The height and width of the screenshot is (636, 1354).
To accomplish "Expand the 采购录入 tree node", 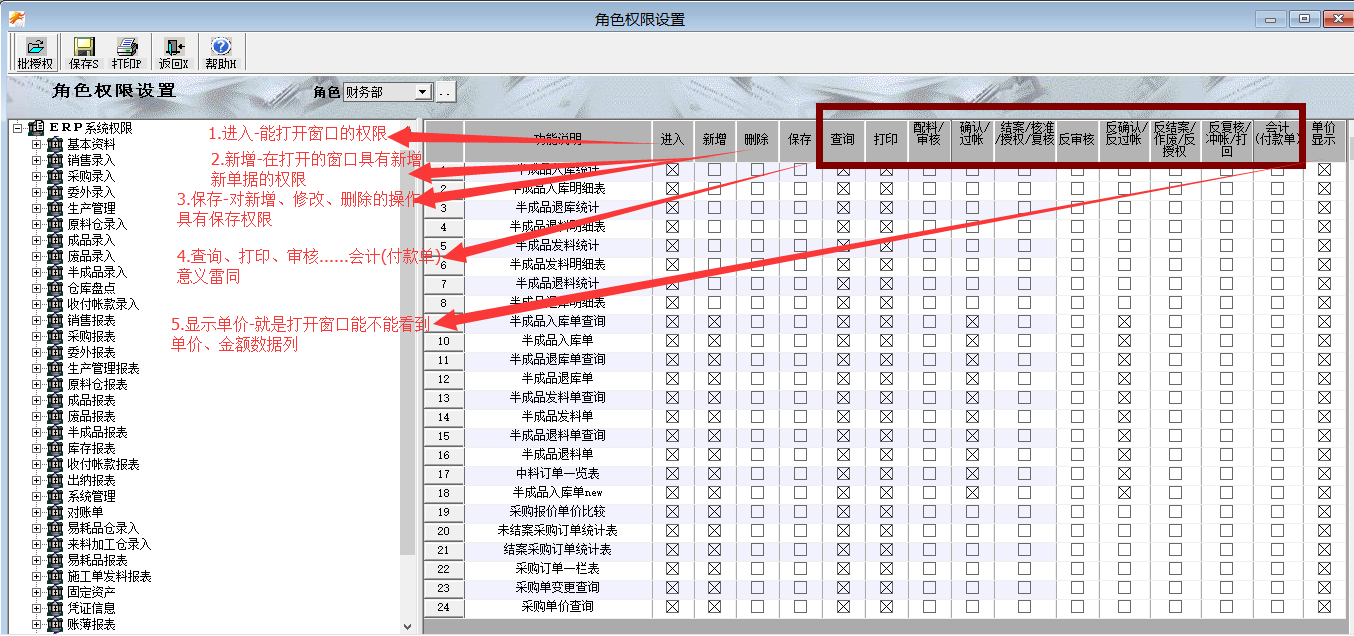I will [x=37, y=176].
